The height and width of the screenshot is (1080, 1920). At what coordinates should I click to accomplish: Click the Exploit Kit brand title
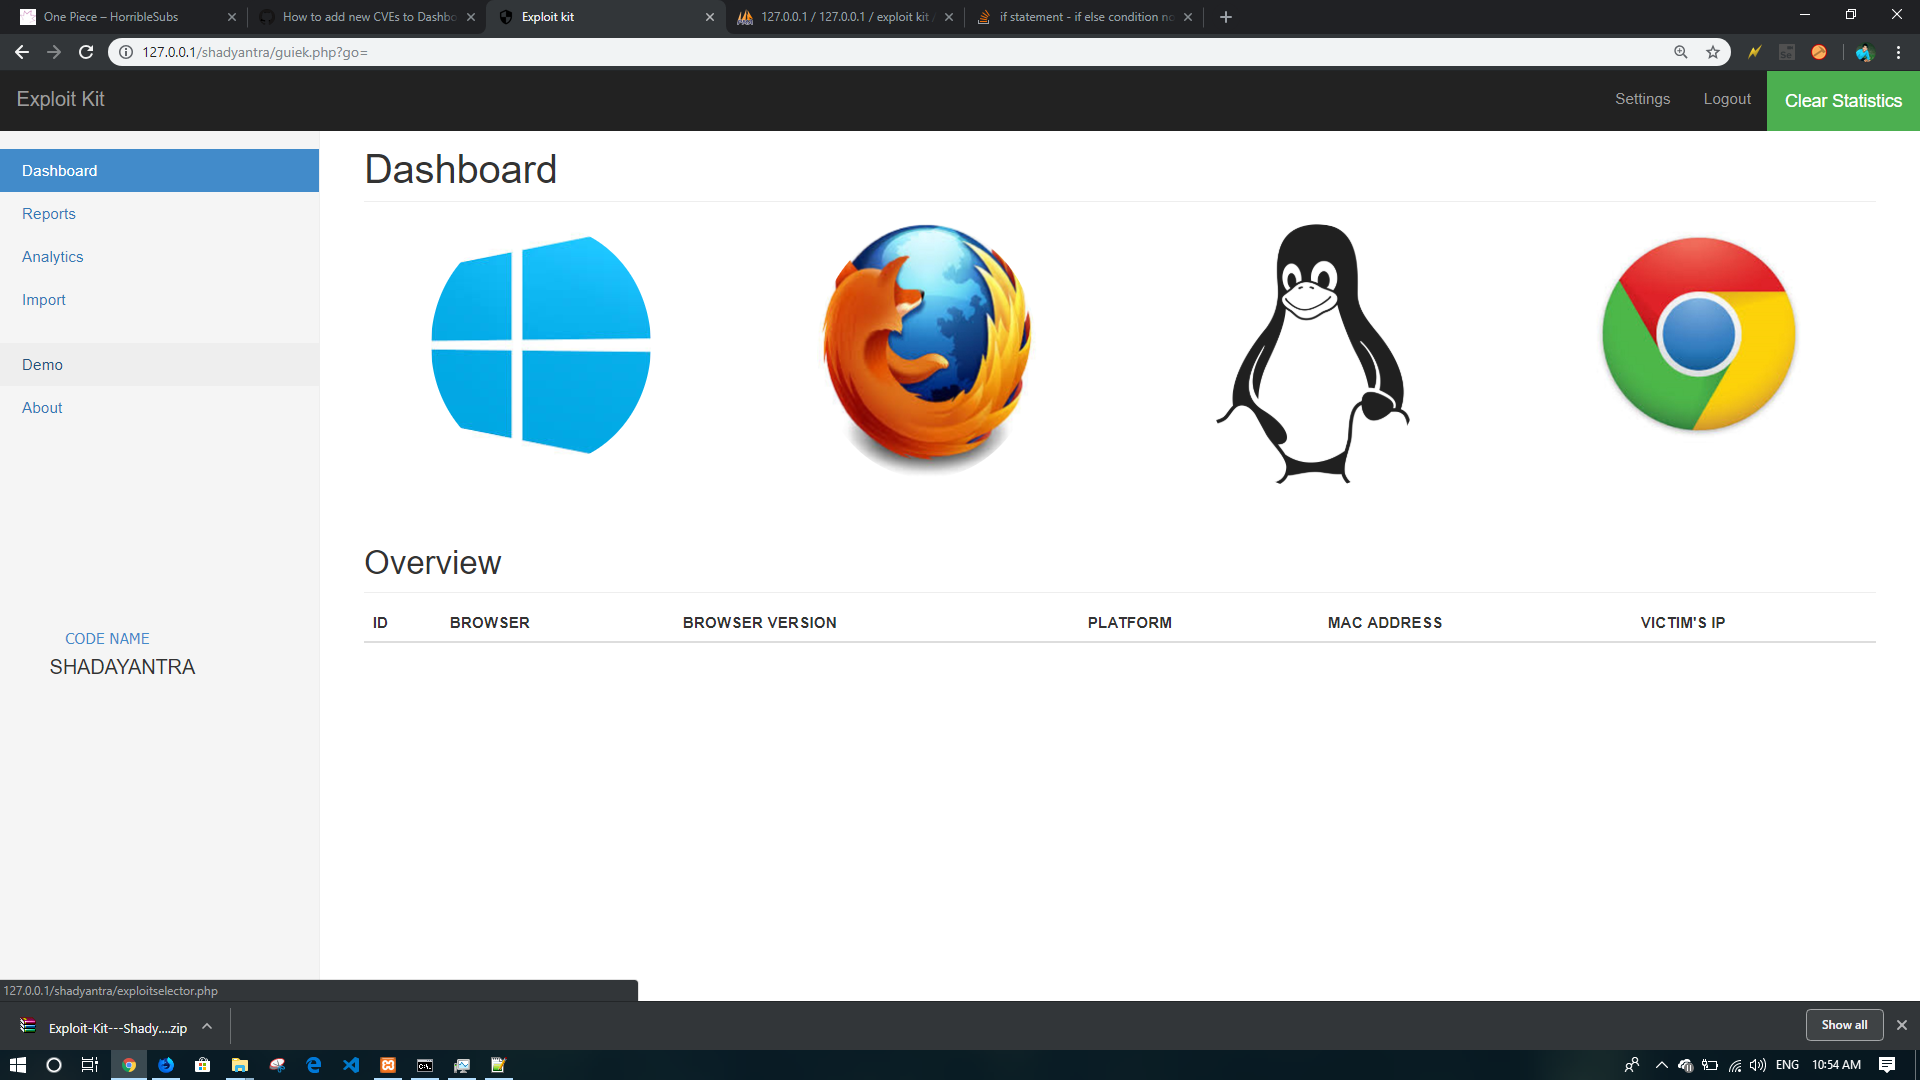(60, 99)
